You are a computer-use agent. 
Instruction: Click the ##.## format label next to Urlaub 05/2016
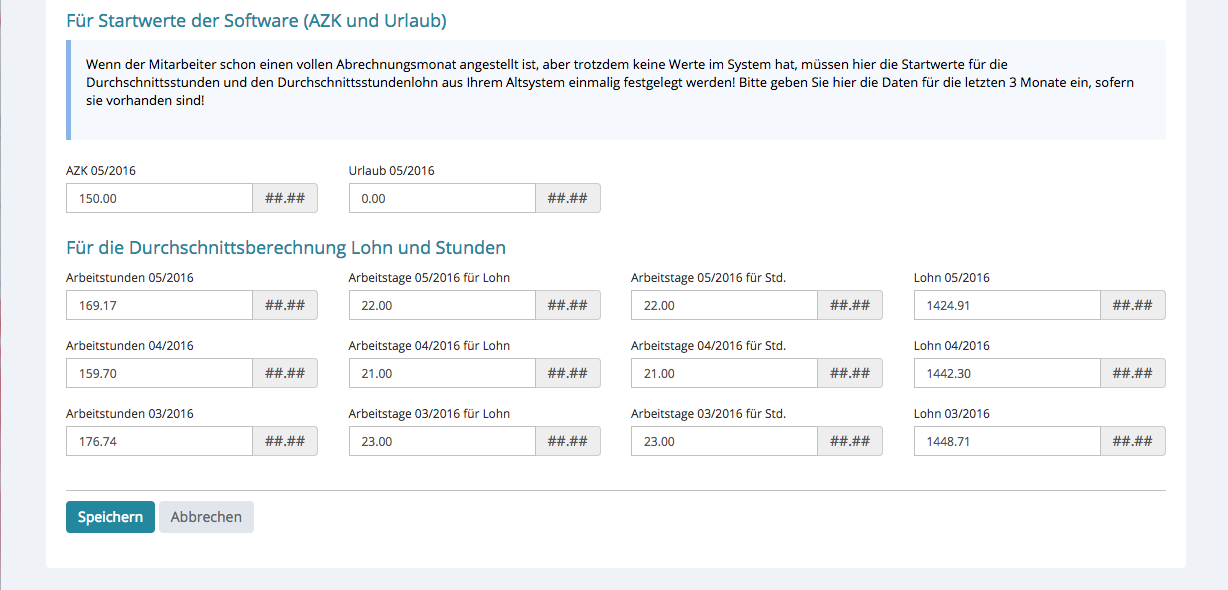(568, 198)
